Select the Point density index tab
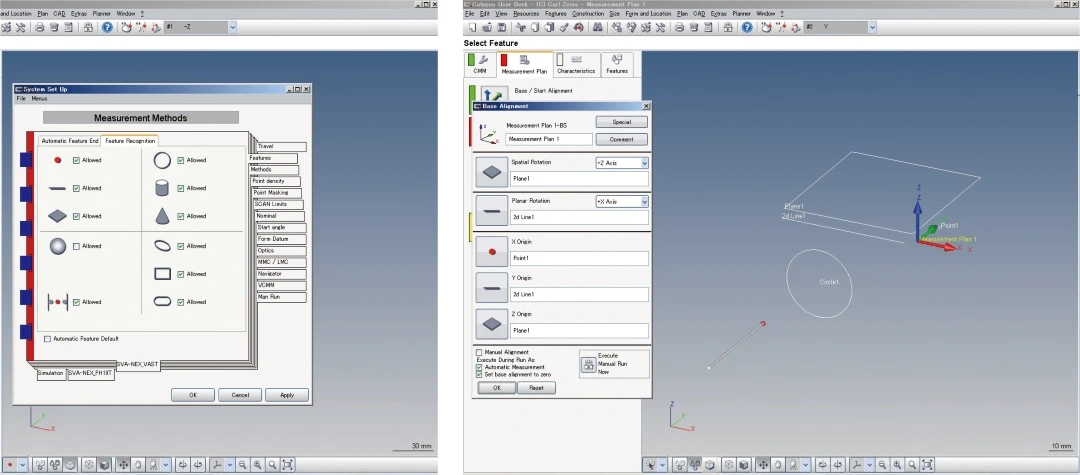Screen dimensions: 1080x475 tap(271, 181)
